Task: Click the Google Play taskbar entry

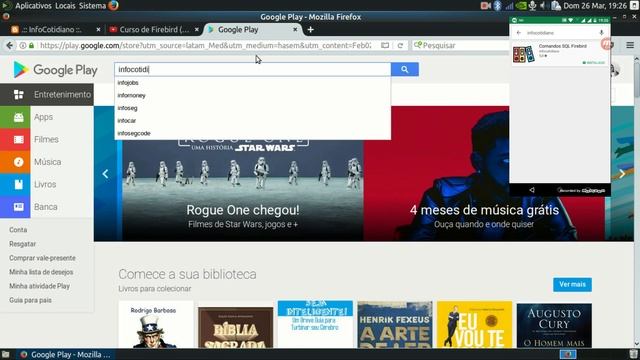Action: click(65, 354)
